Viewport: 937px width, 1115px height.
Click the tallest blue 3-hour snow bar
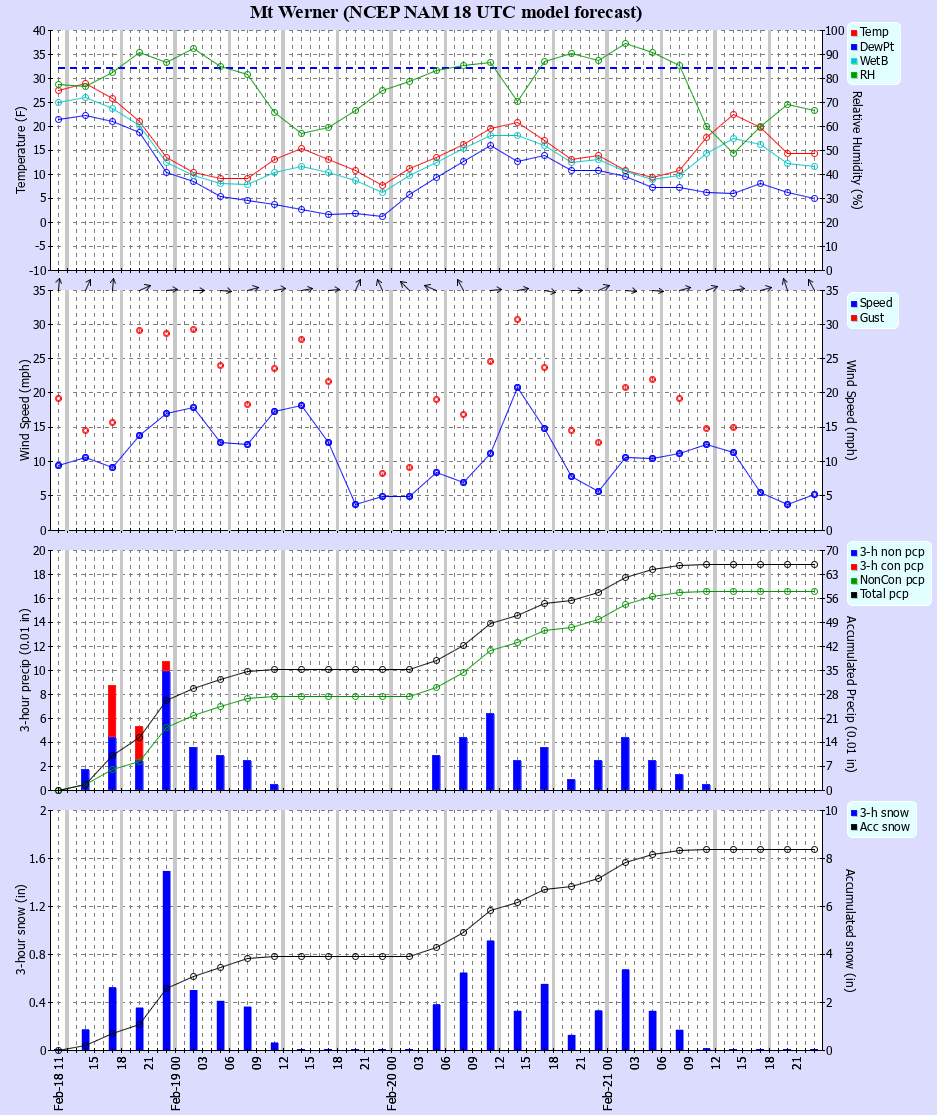click(x=166, y=960)
